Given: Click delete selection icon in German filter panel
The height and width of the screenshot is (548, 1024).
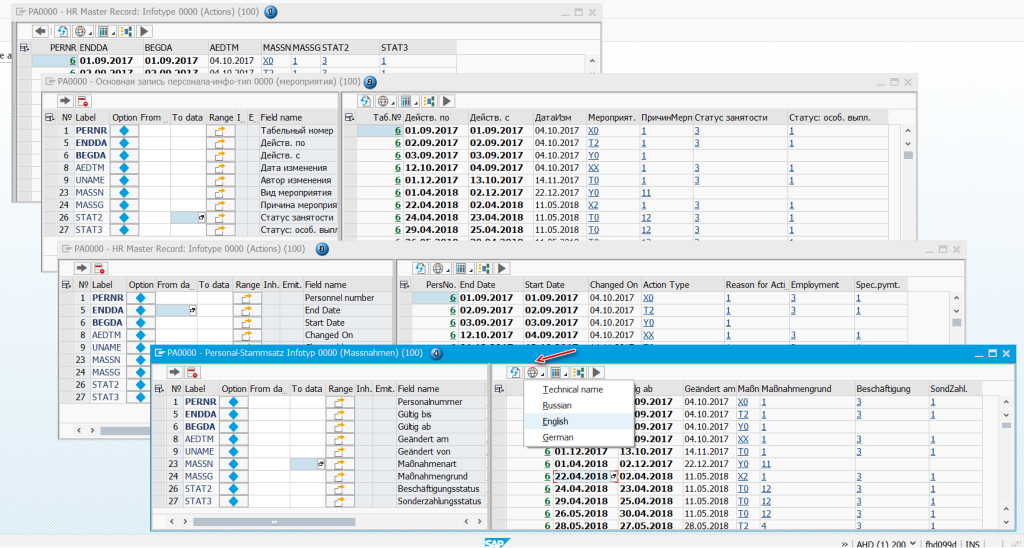Looking at the screenshot, I should click(192, 372).
